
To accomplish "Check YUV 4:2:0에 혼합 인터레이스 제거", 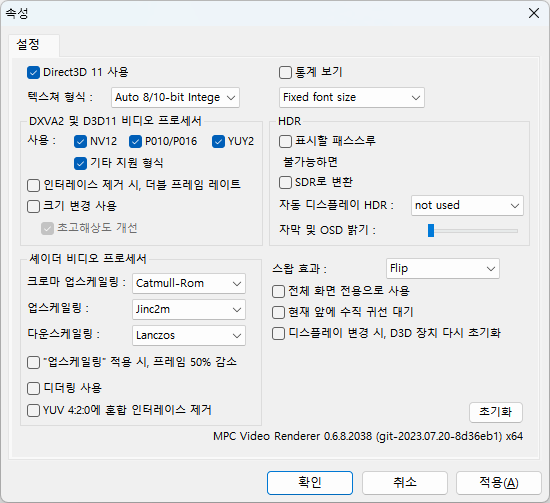I will pyautogui.click(x=33, y=410).
